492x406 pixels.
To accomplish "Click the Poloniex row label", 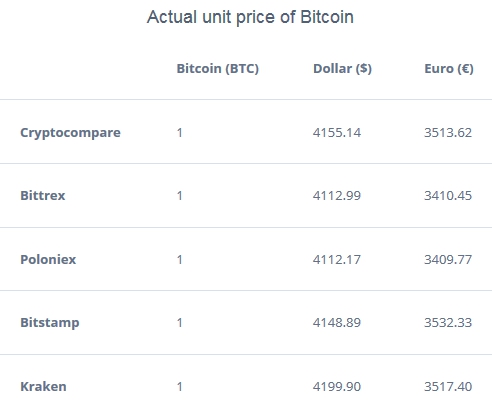I will [x=48, y=259].
